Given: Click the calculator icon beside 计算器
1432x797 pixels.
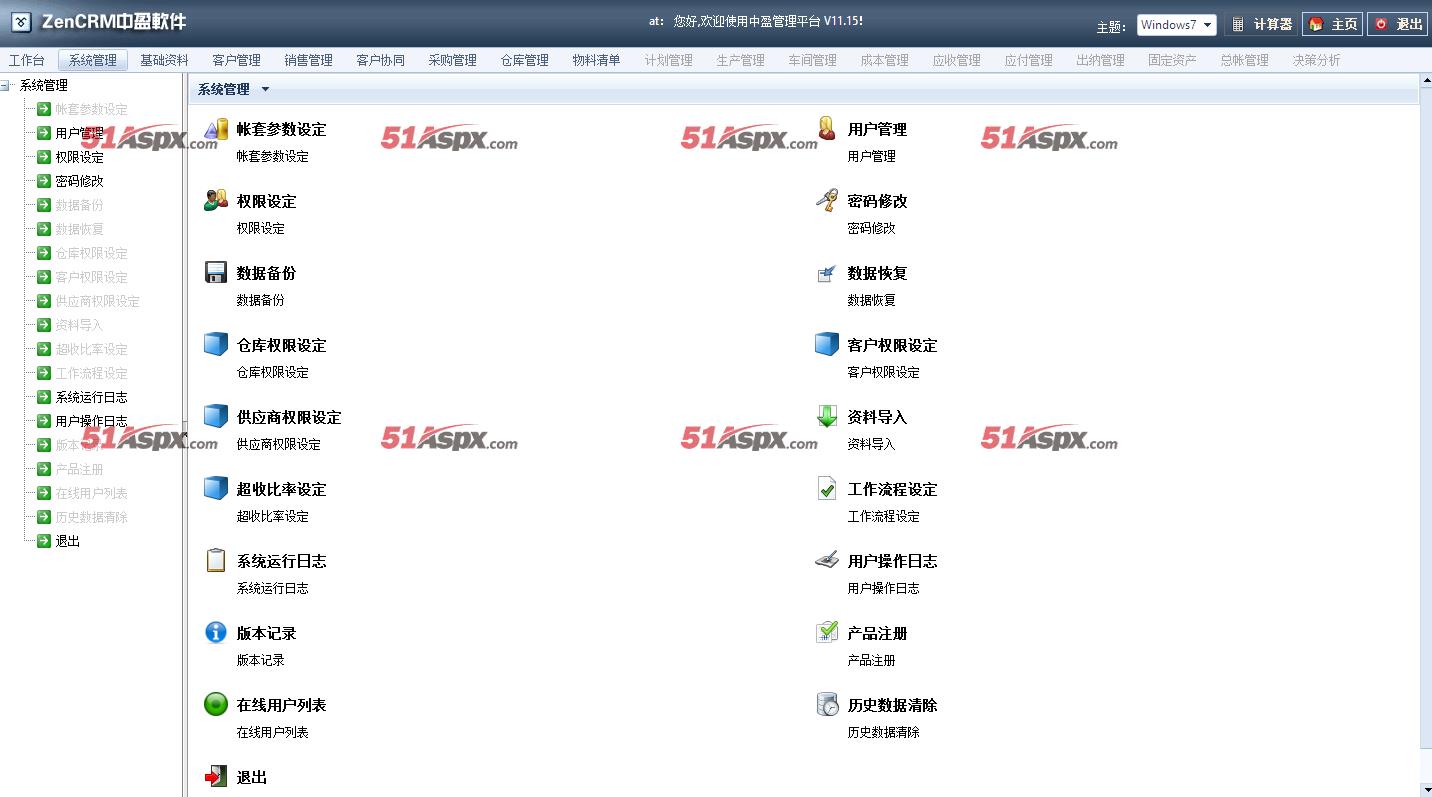Looking at the screenshot, I should tap(1238, 24).
